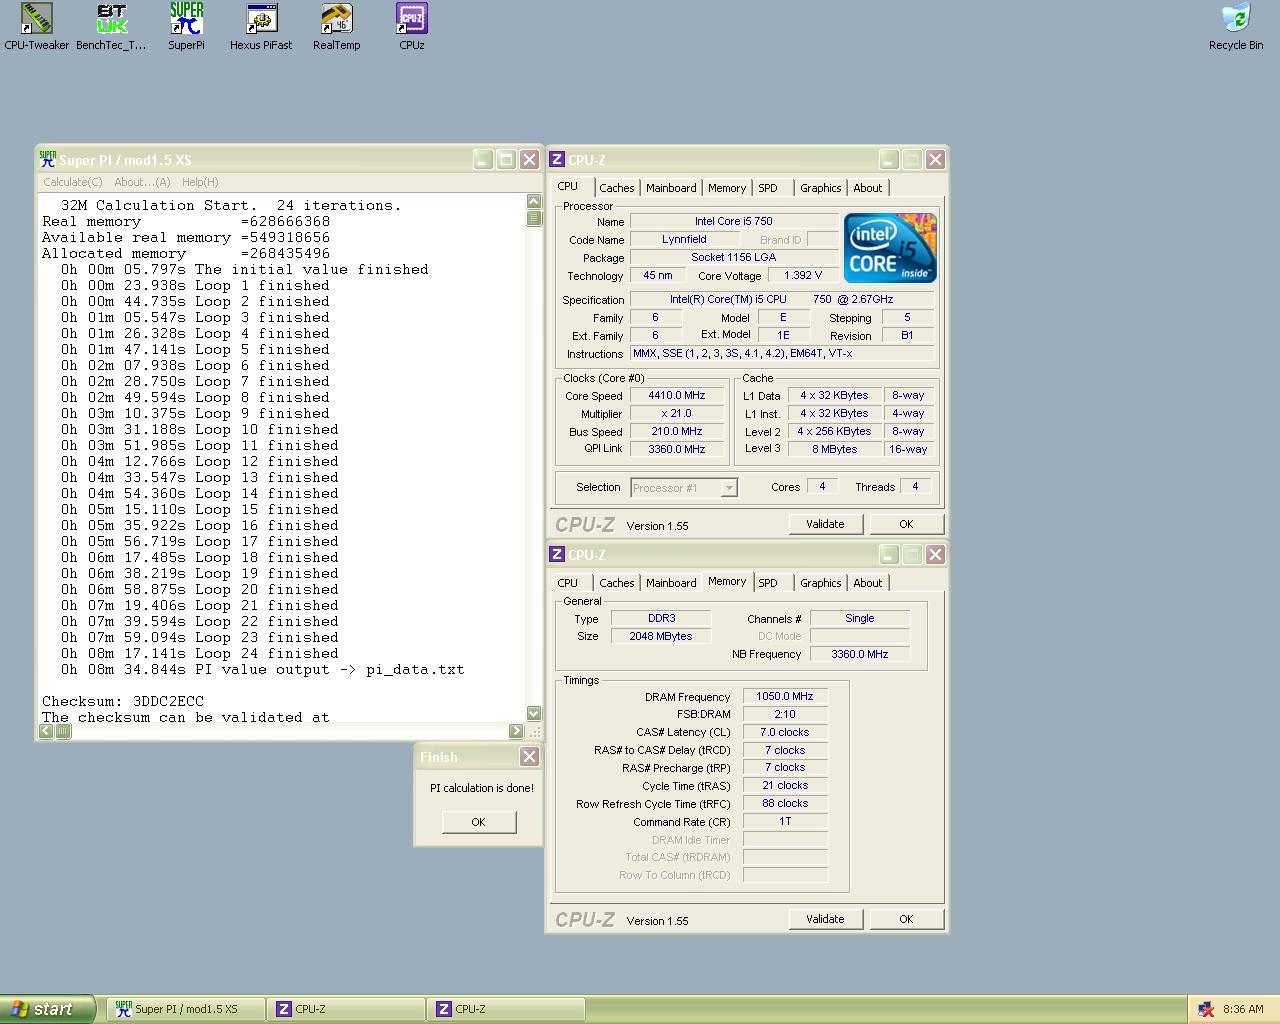Click the Intel Core i5 logo

coord(889,248)
